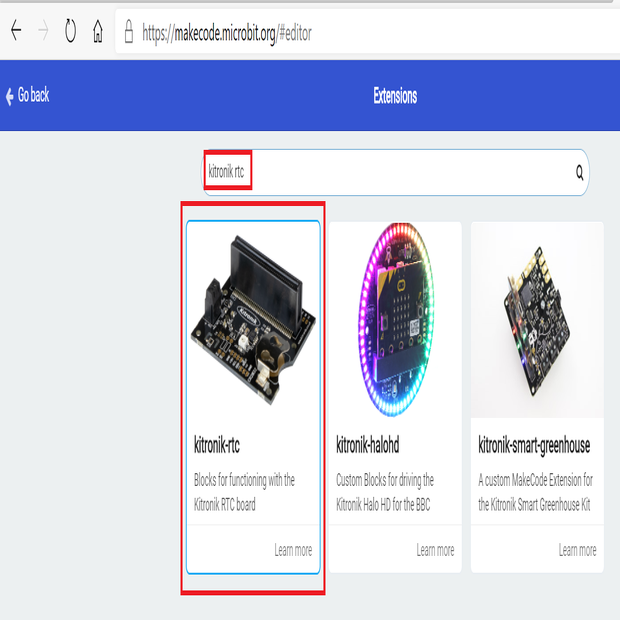
Task: Click the extensions search field
Action: point(400,173)
